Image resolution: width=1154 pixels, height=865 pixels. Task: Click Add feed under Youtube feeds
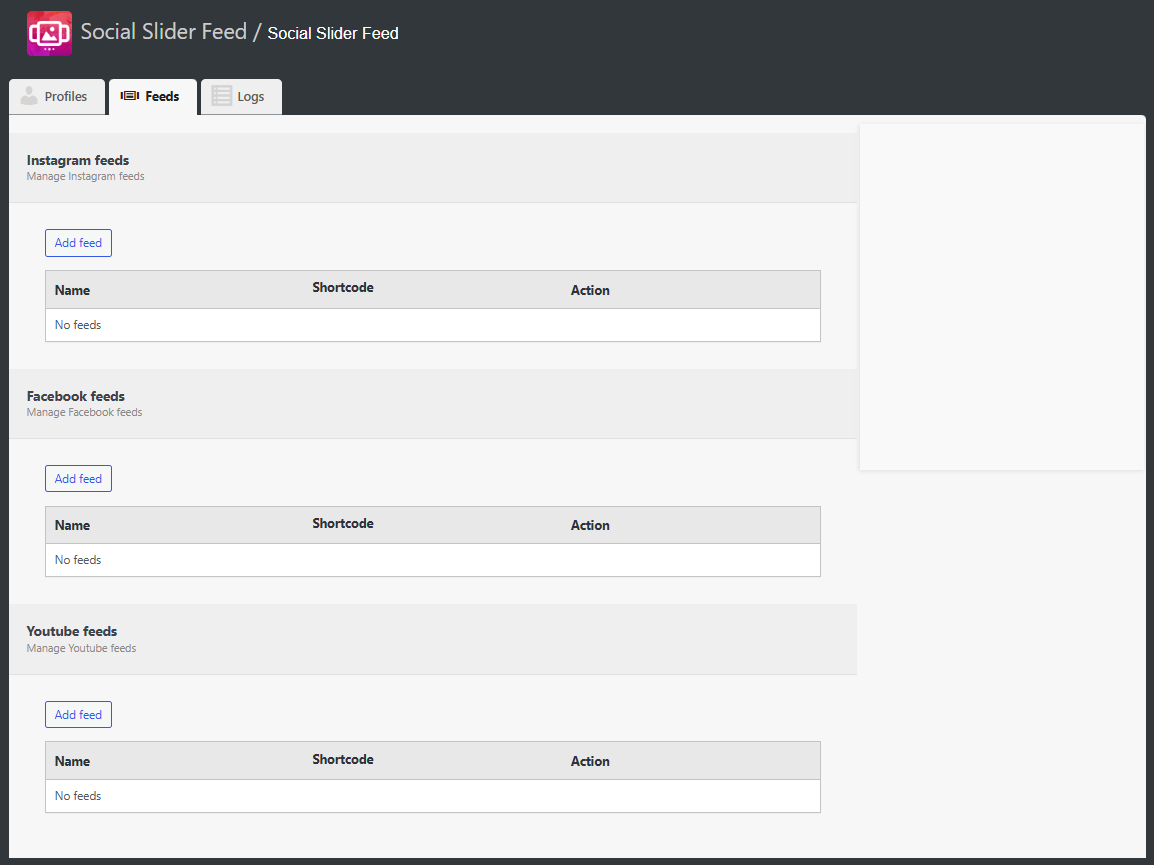(x=78, y=714)
